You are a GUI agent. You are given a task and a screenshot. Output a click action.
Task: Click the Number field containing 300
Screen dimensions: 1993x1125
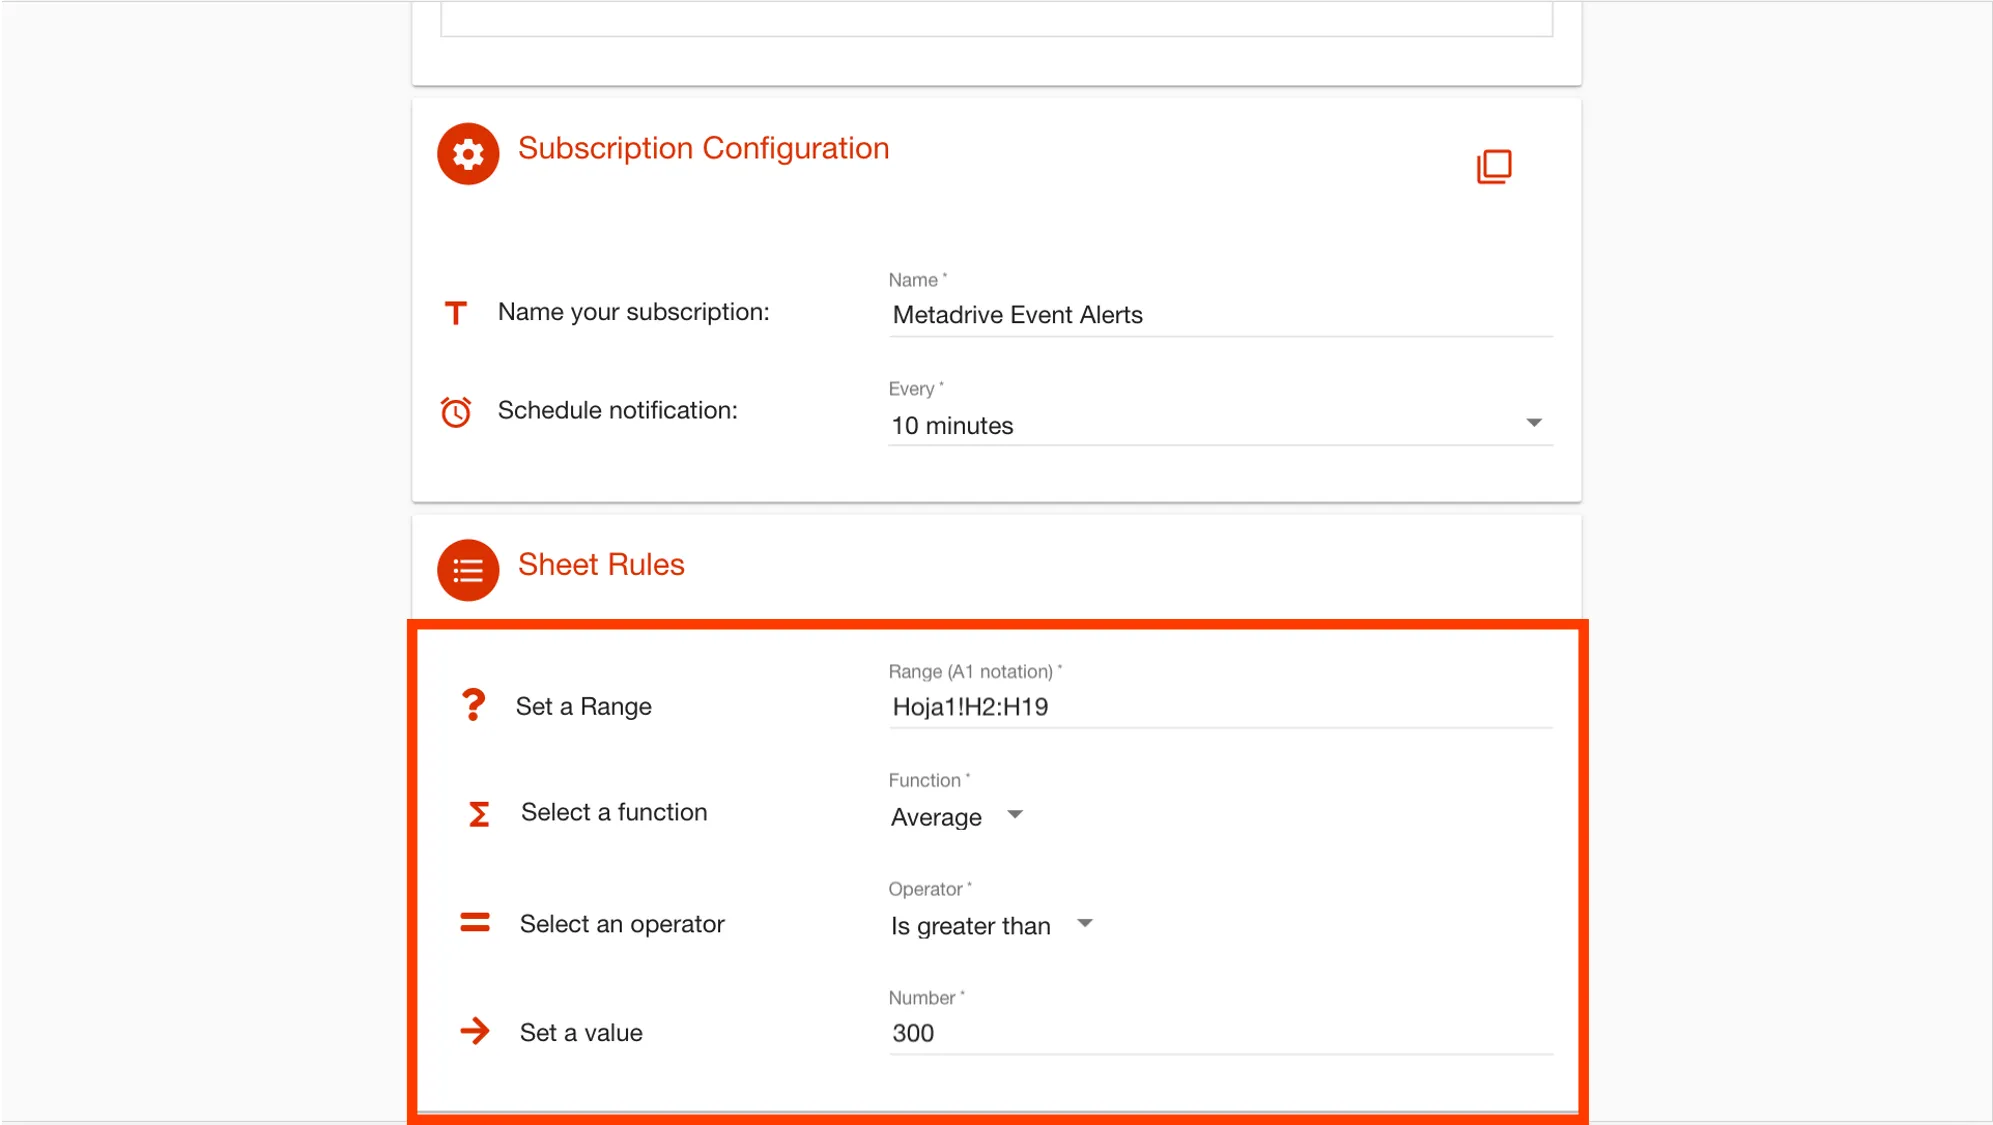[1220, 1033]
